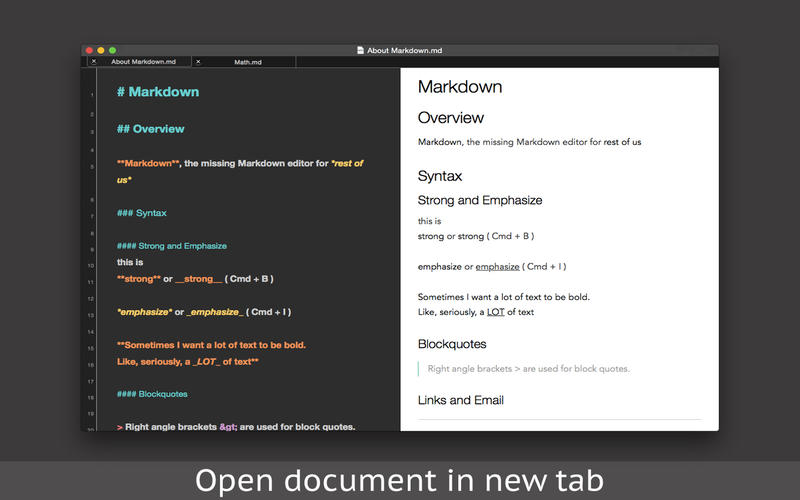Screen dimensions: 800x500
Task: Click '( Cmd + B )' in editor
Action: pos(249,279)
